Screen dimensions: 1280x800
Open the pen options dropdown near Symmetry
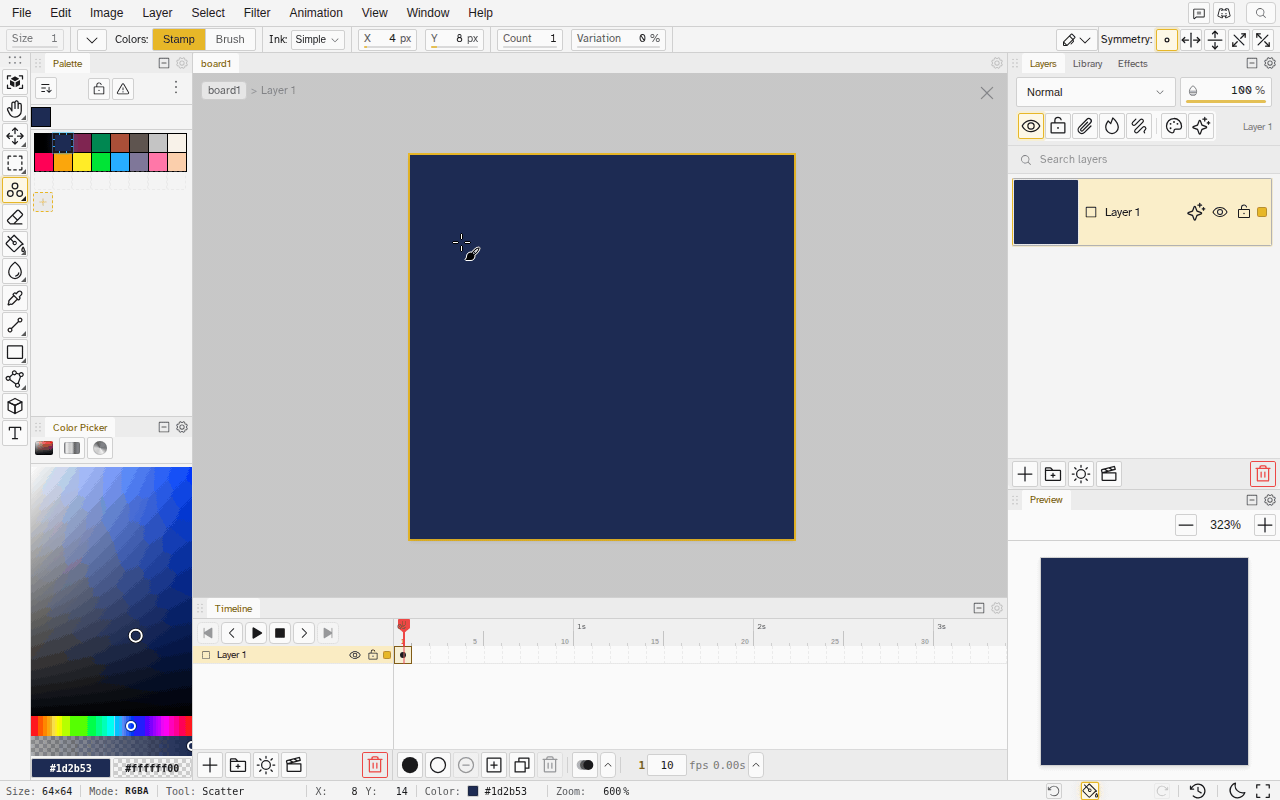coord(1076,40)
